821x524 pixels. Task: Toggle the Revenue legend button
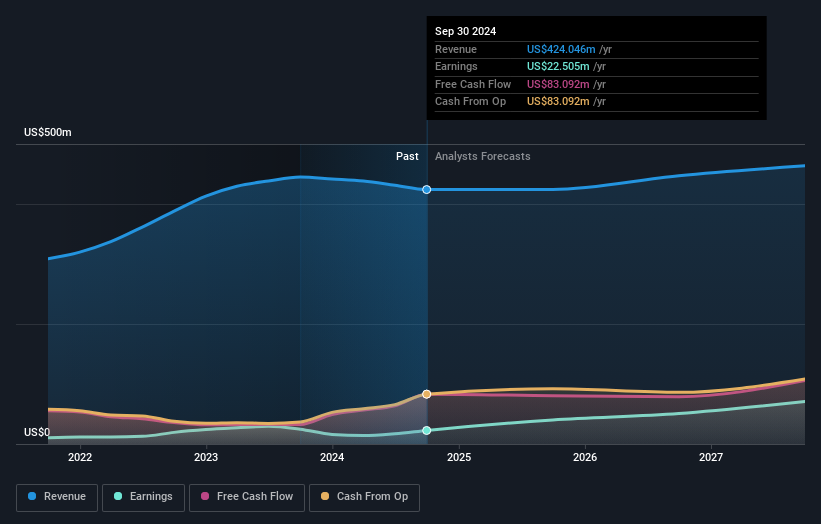point(57,497)
